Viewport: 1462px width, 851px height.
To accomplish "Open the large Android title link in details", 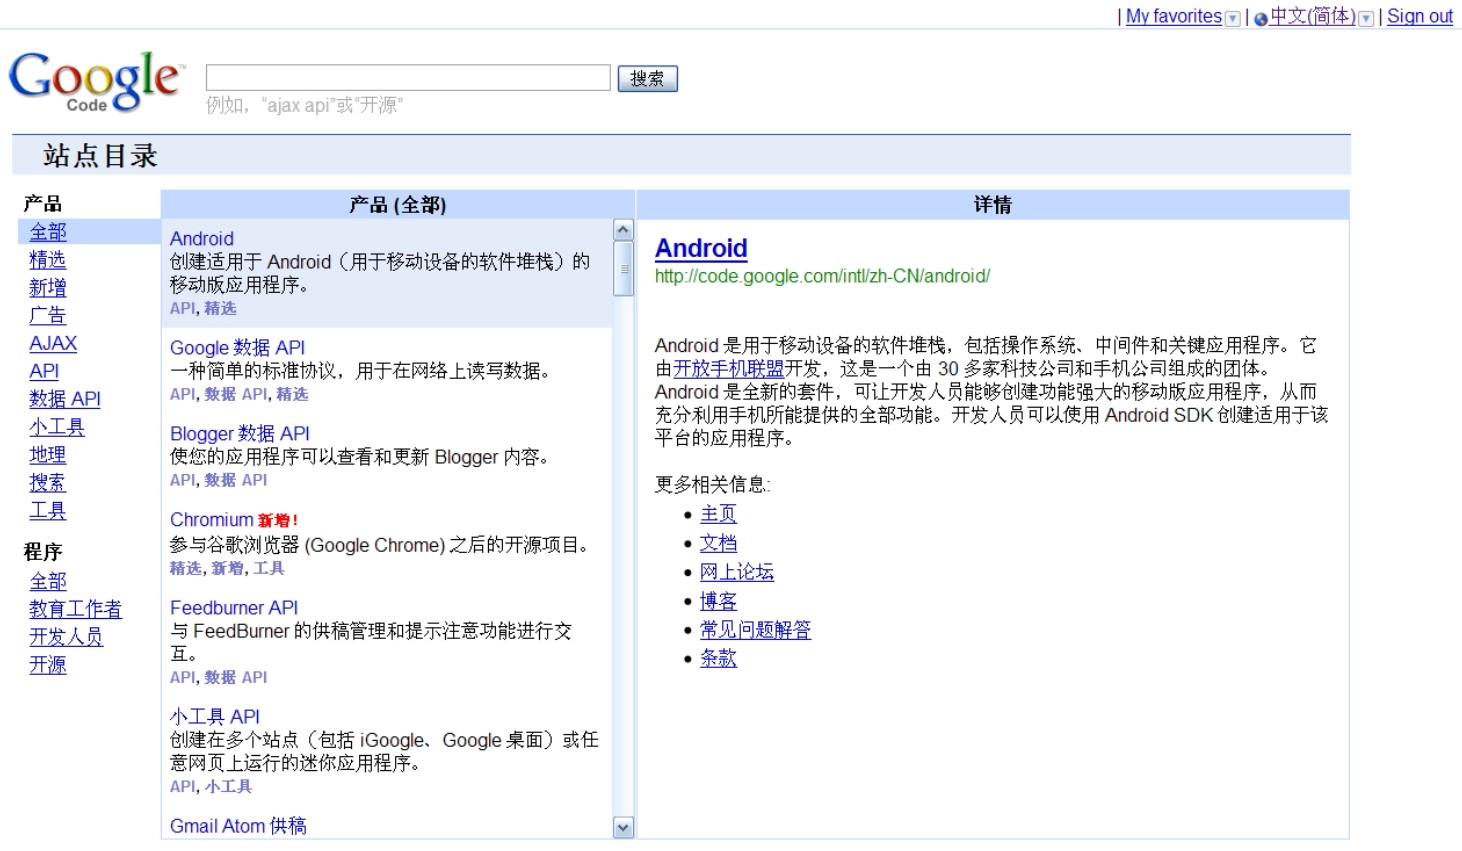I will click(x=702, y=248).
